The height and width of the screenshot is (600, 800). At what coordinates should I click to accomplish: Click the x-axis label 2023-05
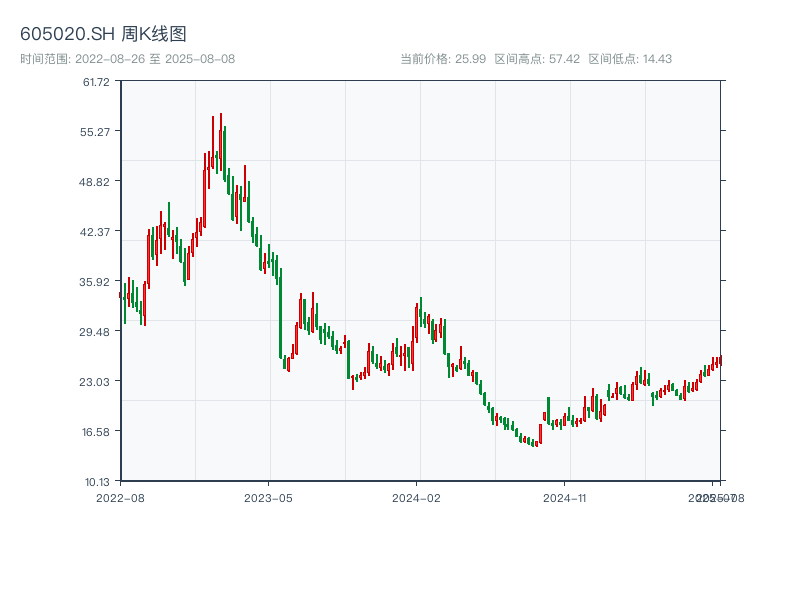[x=268, y=498]
